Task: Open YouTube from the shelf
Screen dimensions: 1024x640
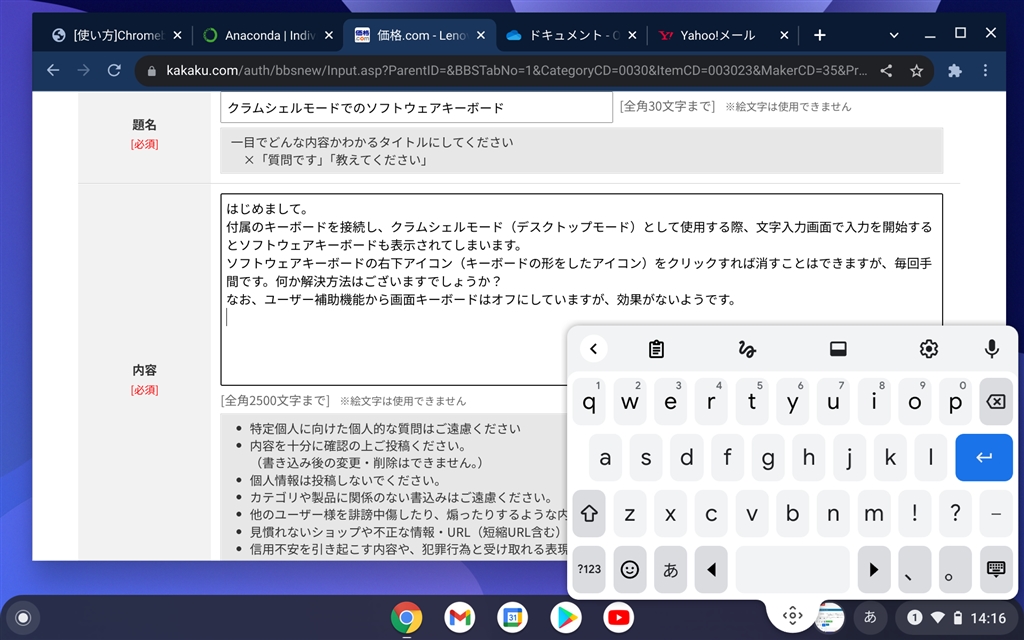Action: [x=618, y=618]
